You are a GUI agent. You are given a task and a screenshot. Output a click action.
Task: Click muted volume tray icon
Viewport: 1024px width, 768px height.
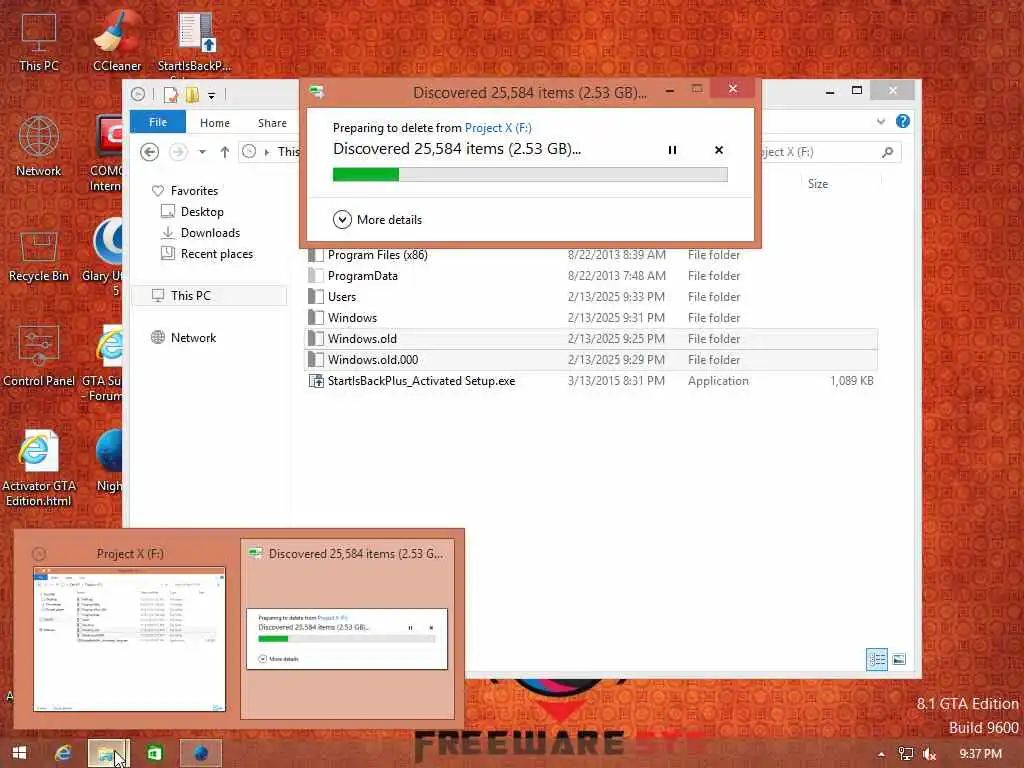pos(930,754)
